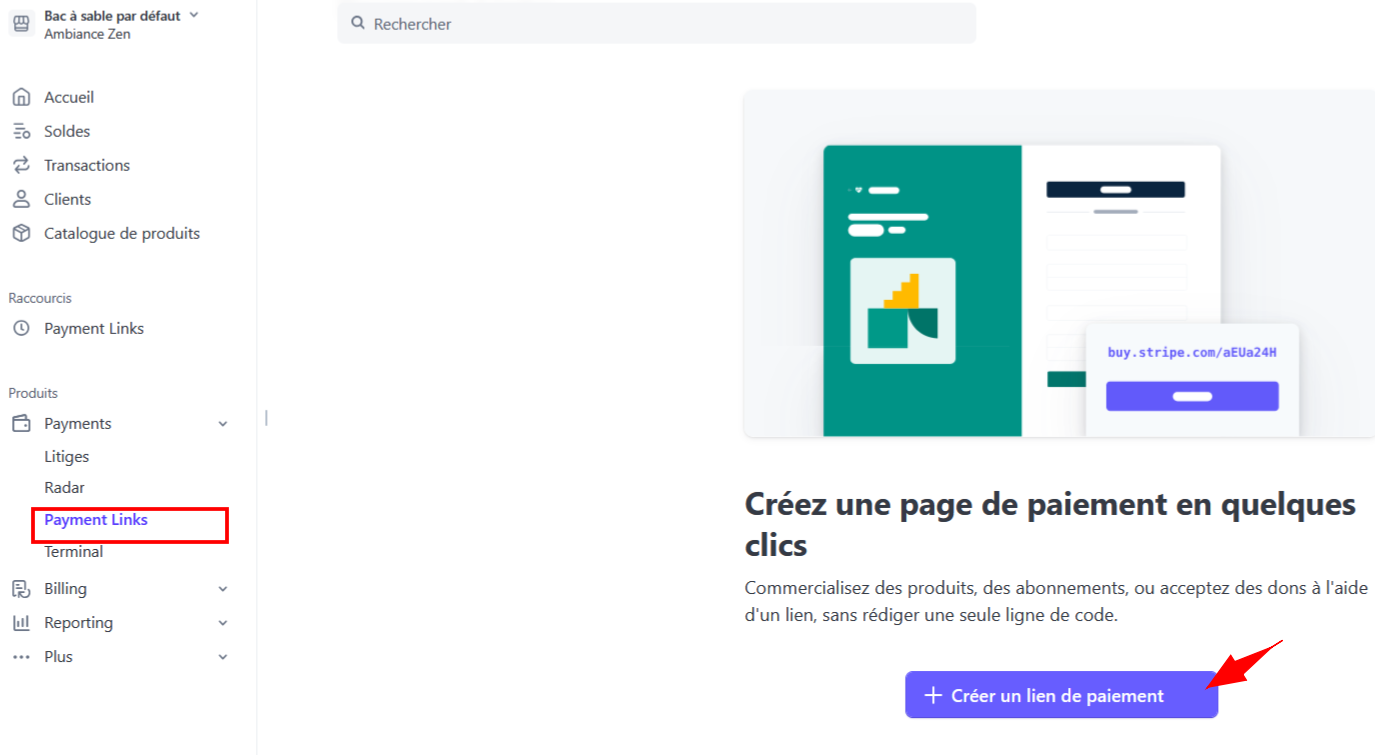The image size is (1375, 755).
Task: Go to Accueil in sidebar
Action: point(69,98)
